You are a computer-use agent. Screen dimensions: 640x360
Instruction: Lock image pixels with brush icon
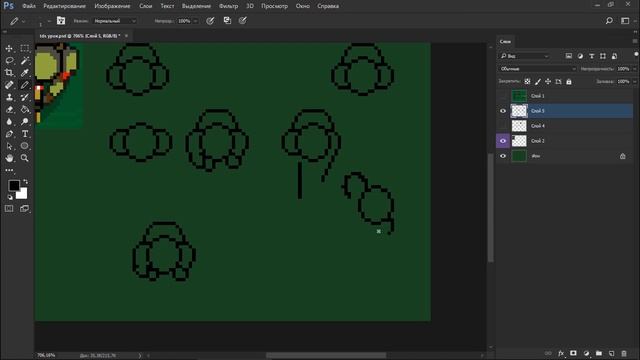click(538, 82)
